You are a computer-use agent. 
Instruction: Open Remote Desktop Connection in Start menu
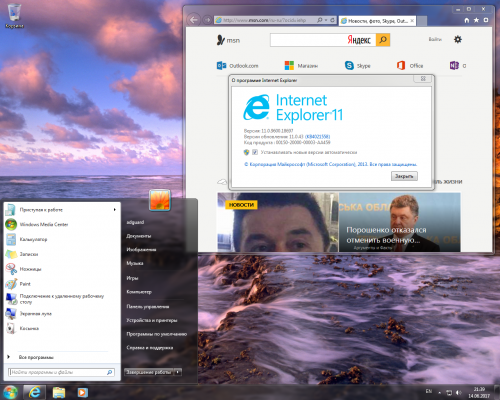[x=62, y=299]
